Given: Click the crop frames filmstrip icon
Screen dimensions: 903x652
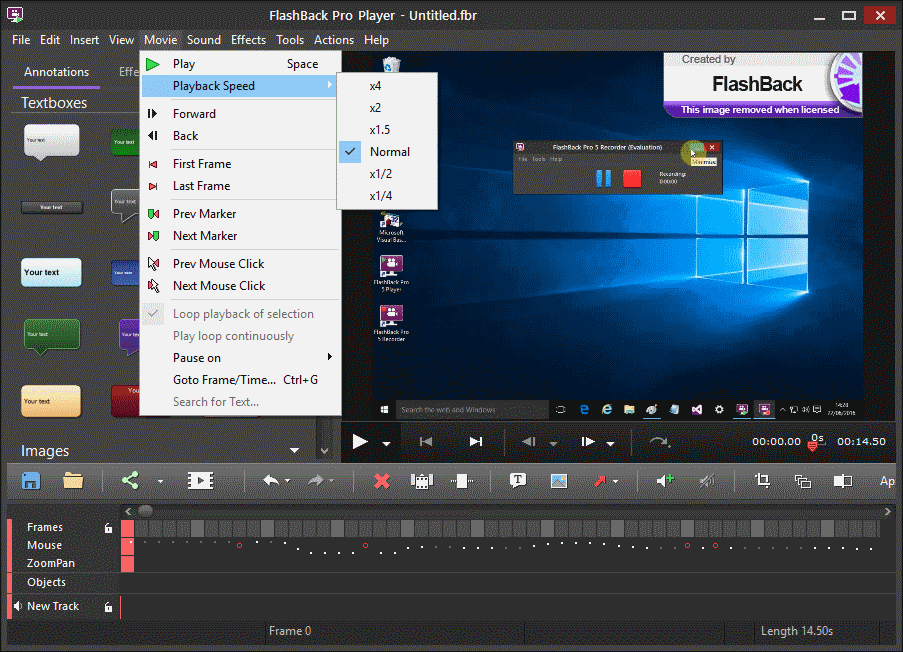Looking at the screenshot, I should 422,480.
